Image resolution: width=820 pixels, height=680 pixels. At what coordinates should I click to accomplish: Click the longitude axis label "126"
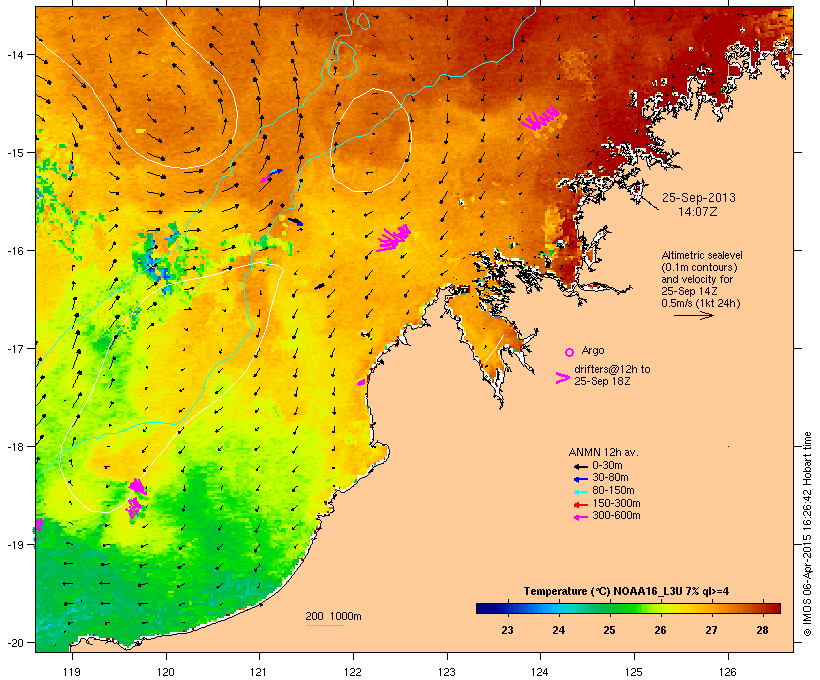coord(728,672)
